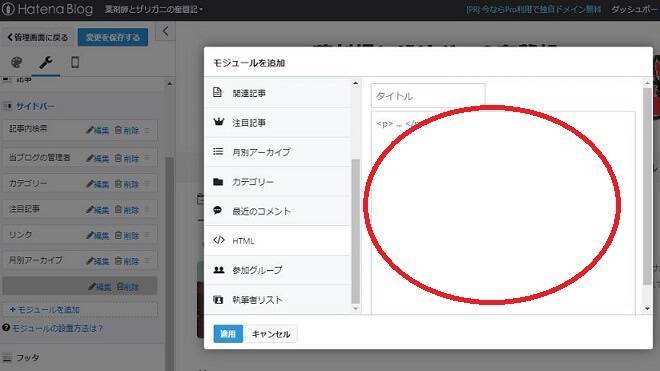This screenshot has height=371, width=660.
Task: Click the left panel scroll up arrow
Action: tap(170, 84)
